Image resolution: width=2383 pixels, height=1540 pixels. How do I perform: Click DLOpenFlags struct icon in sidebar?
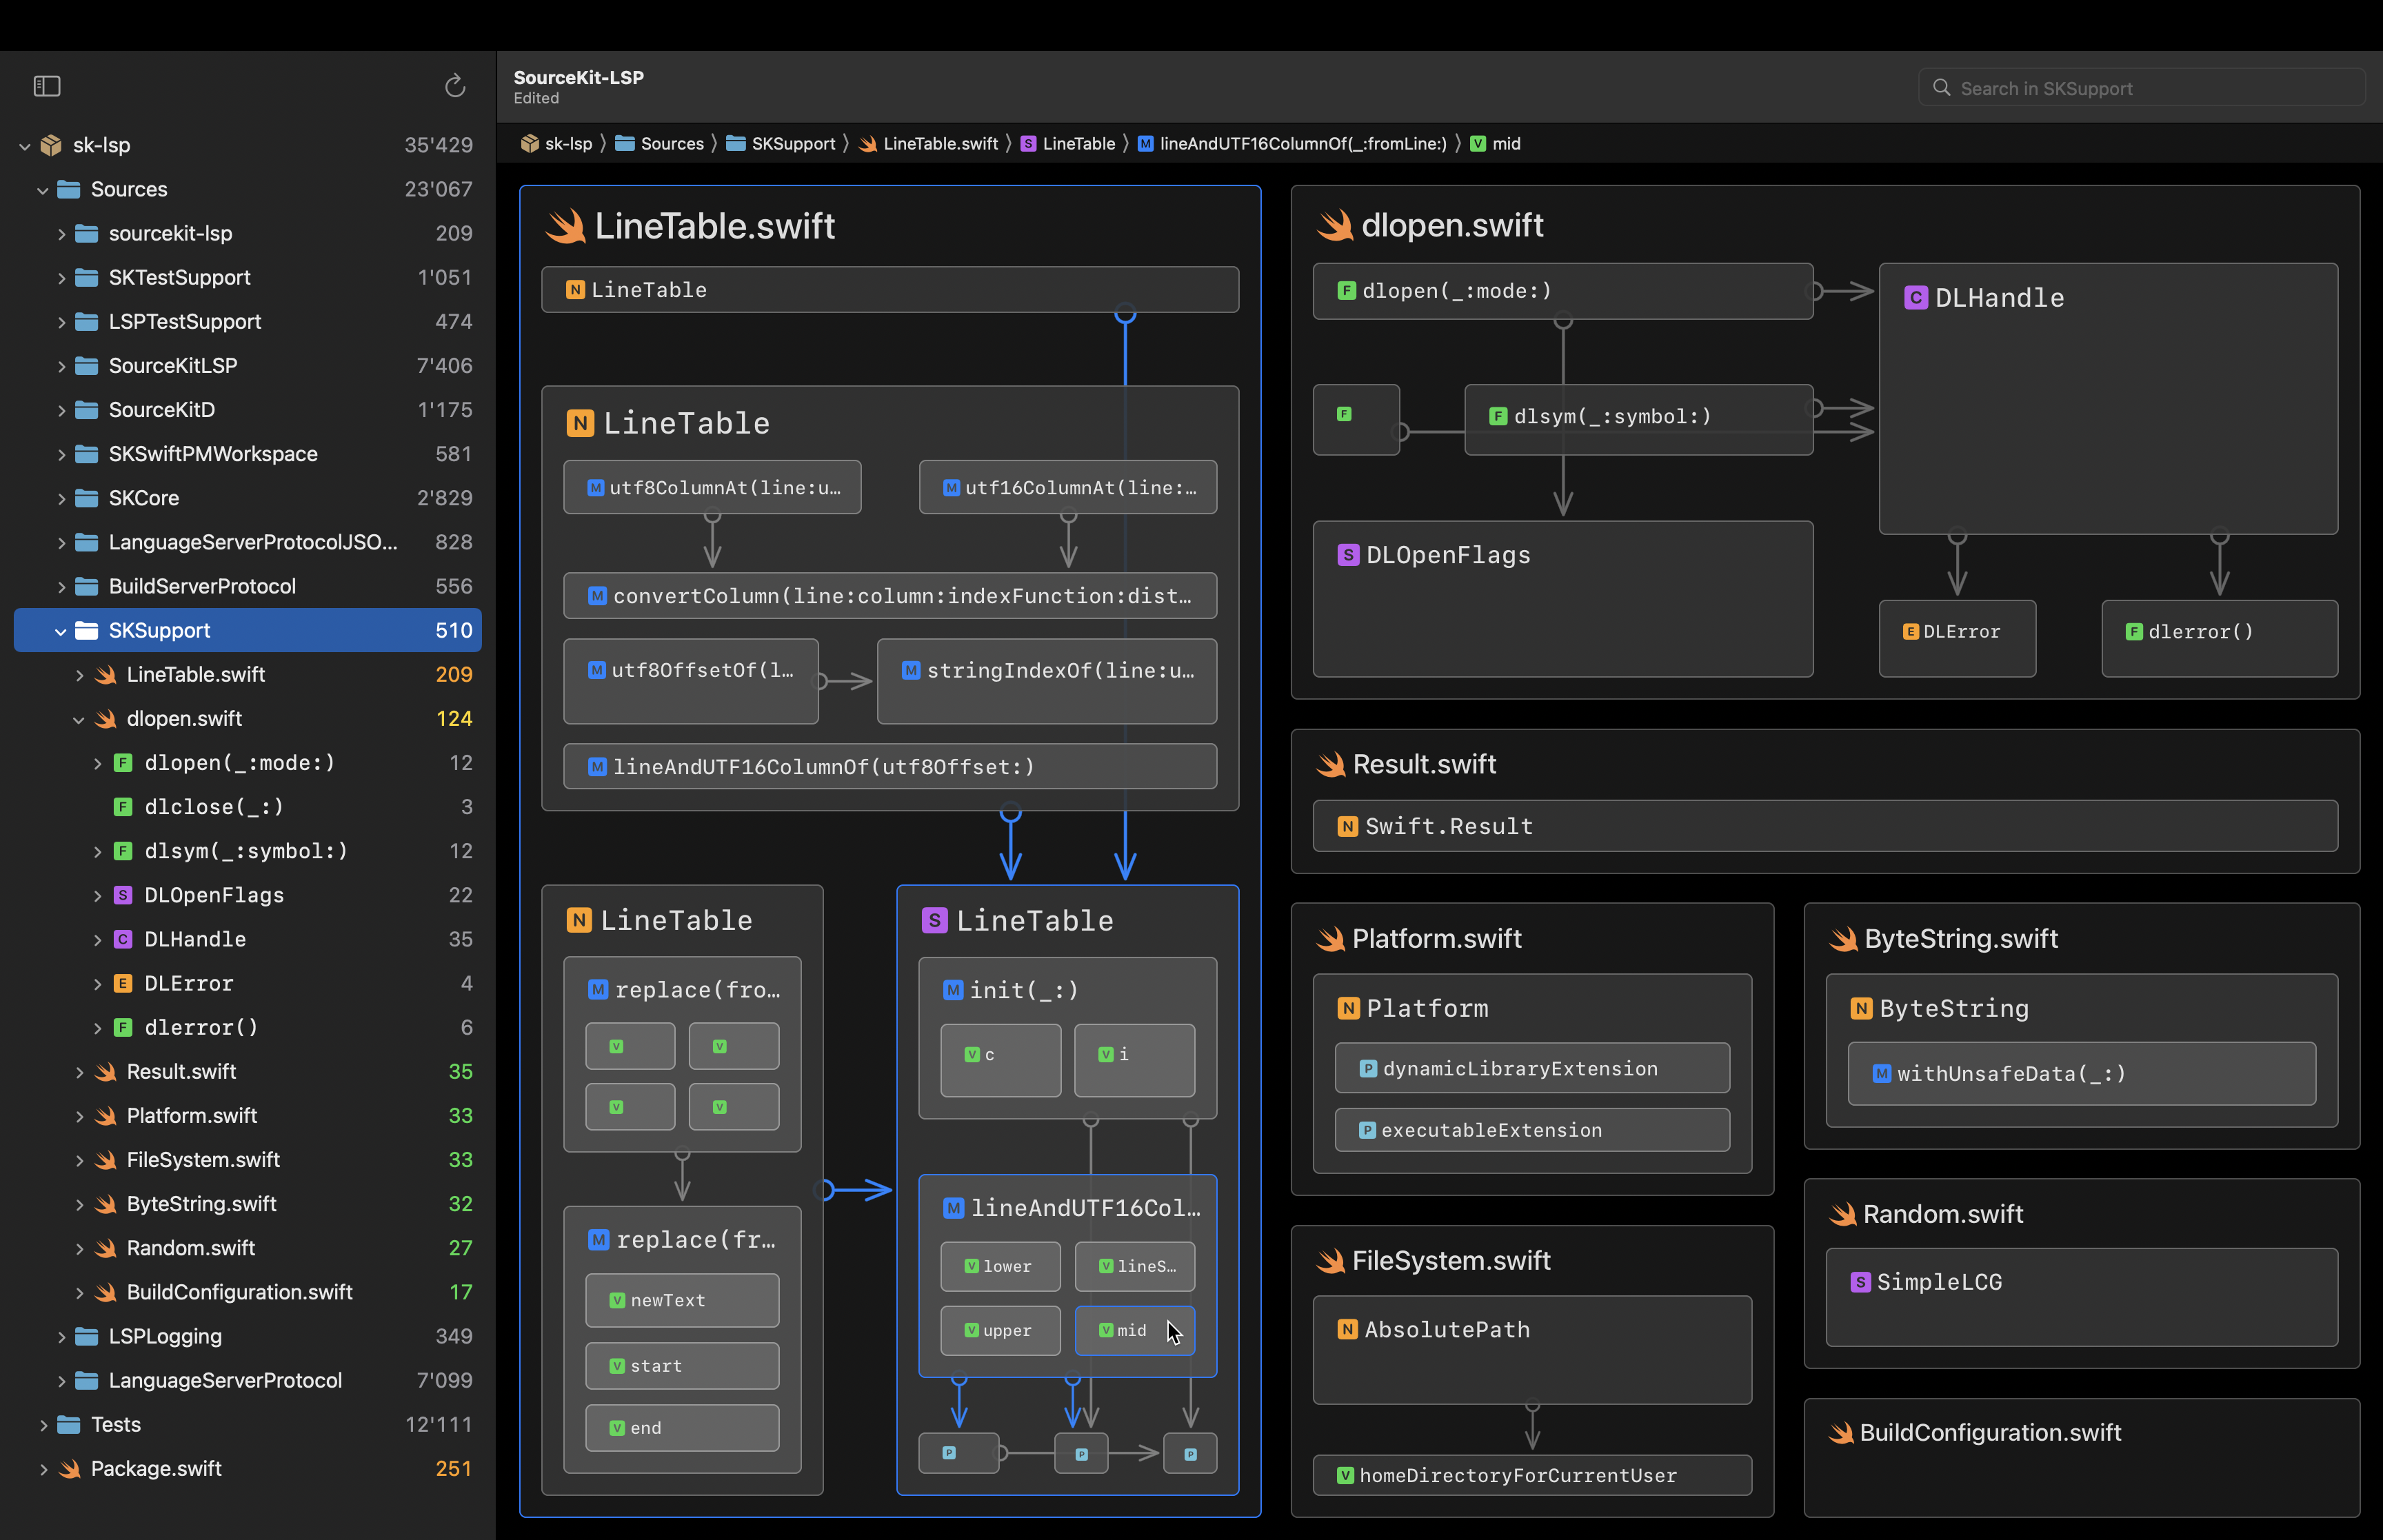(x=123, y=895)
